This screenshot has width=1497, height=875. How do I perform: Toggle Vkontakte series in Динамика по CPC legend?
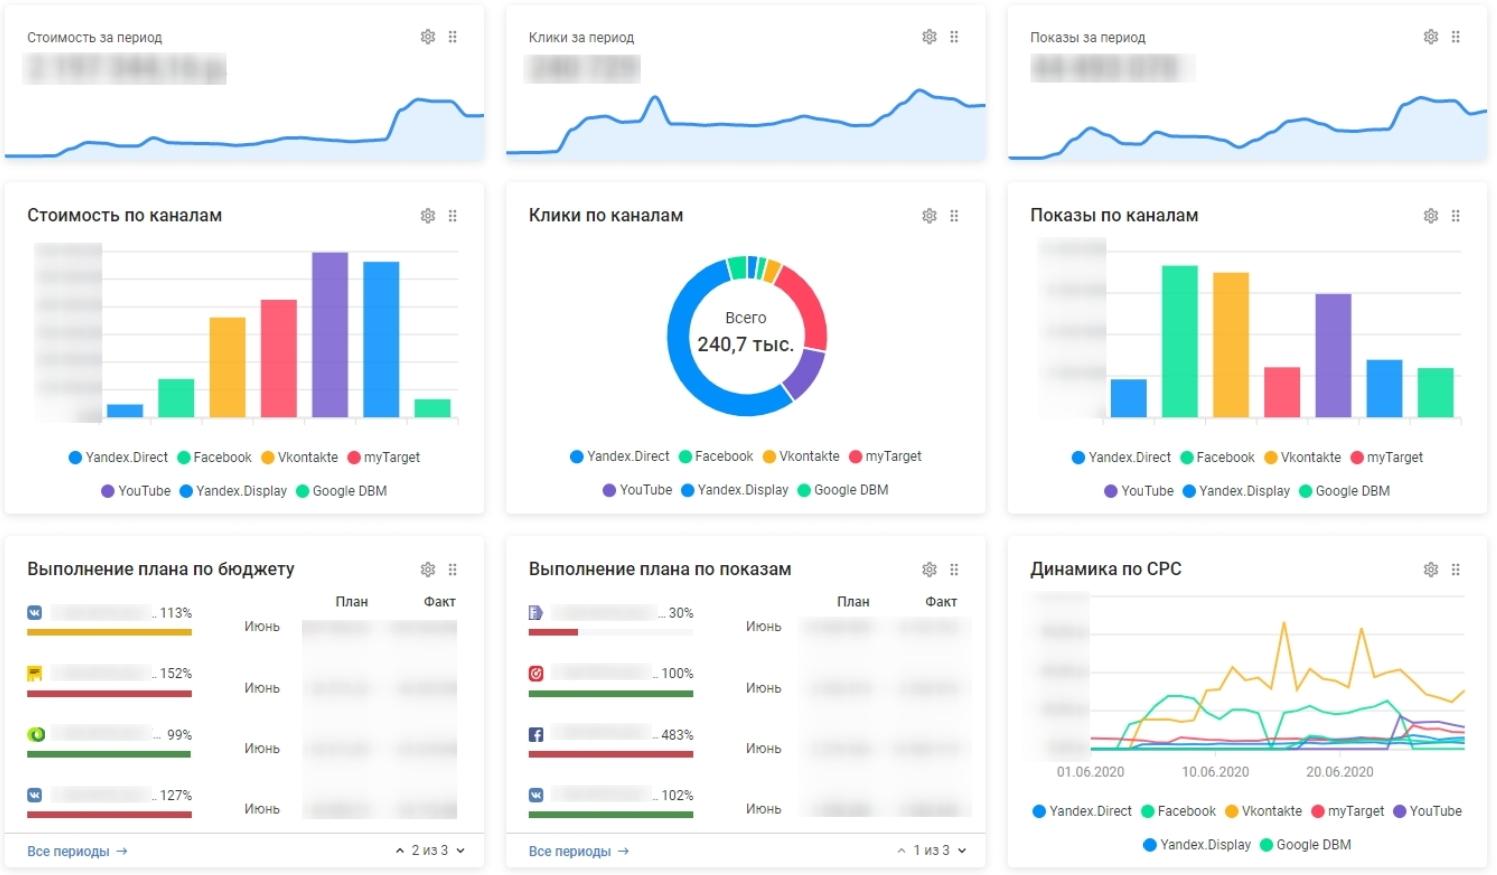click(1263, 811)
